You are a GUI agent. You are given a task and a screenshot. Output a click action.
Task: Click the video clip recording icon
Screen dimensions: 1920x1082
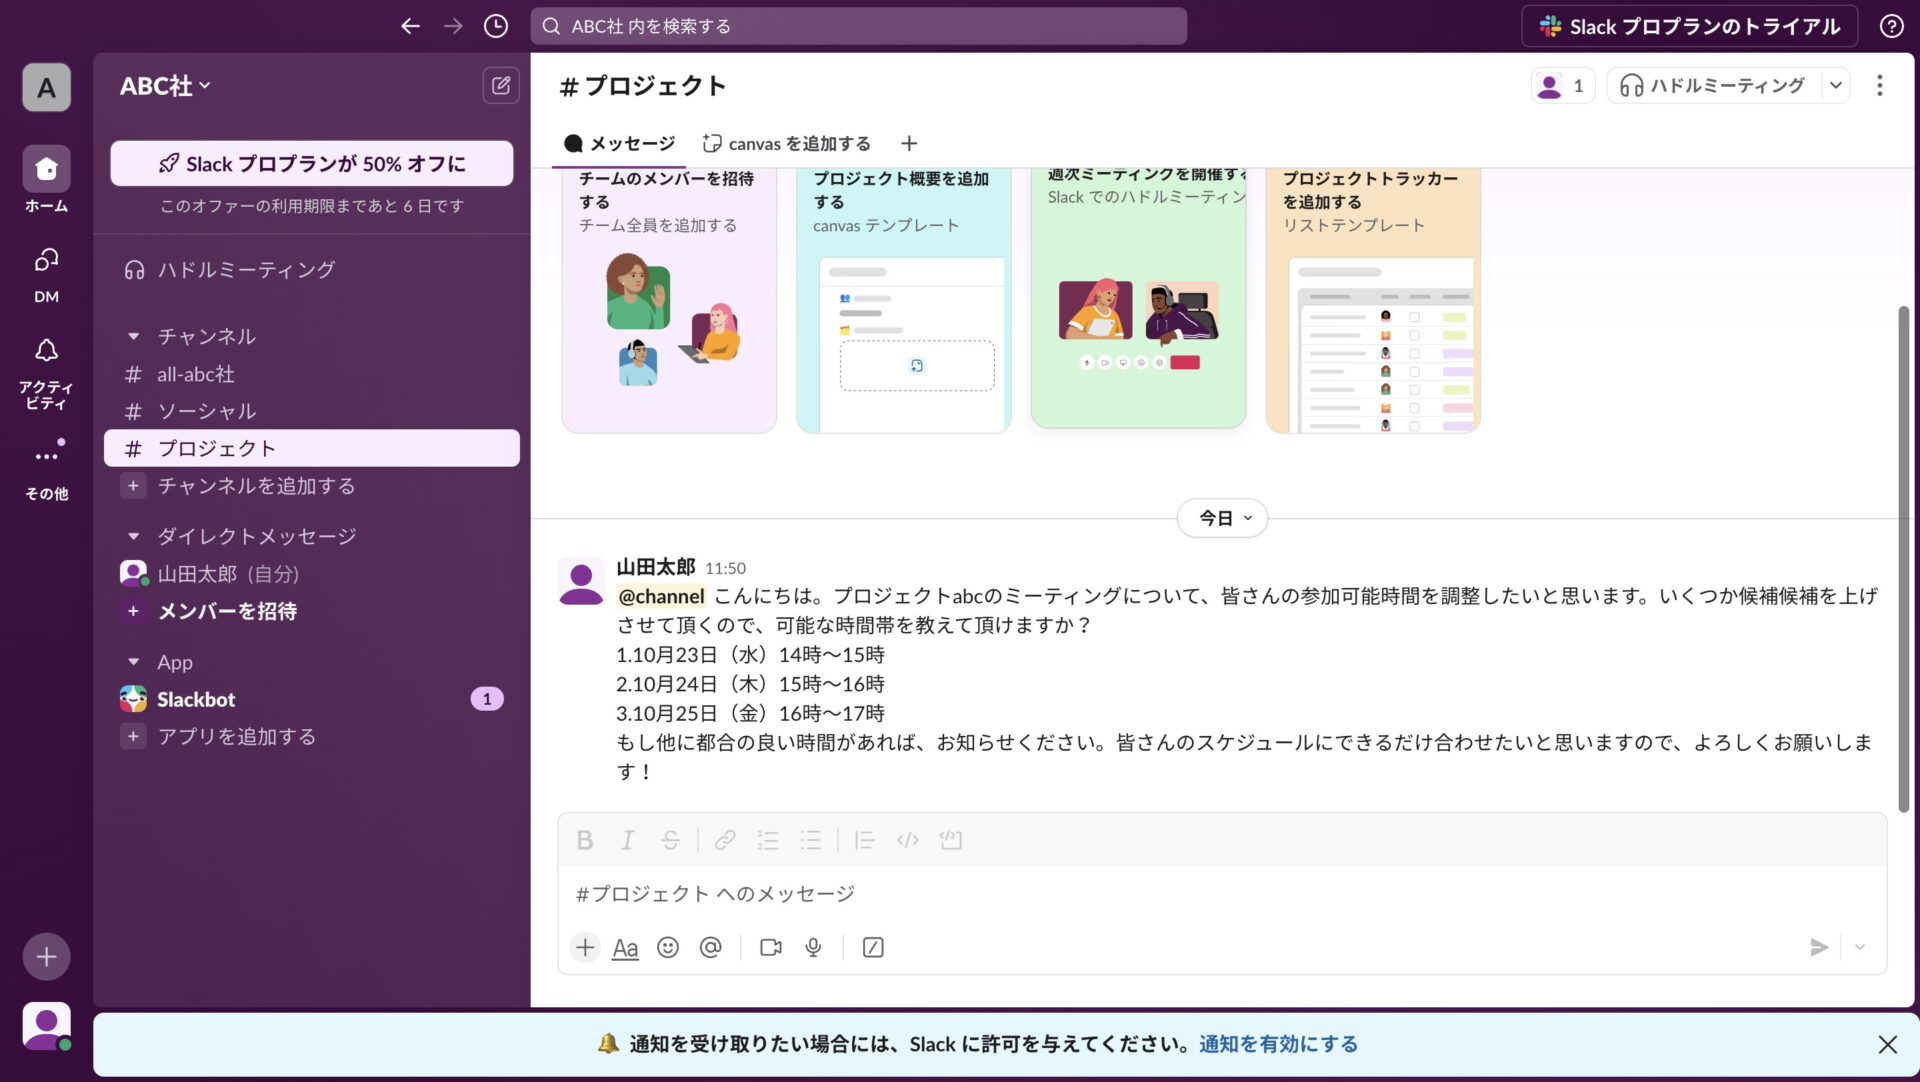(x=770, y=947)
